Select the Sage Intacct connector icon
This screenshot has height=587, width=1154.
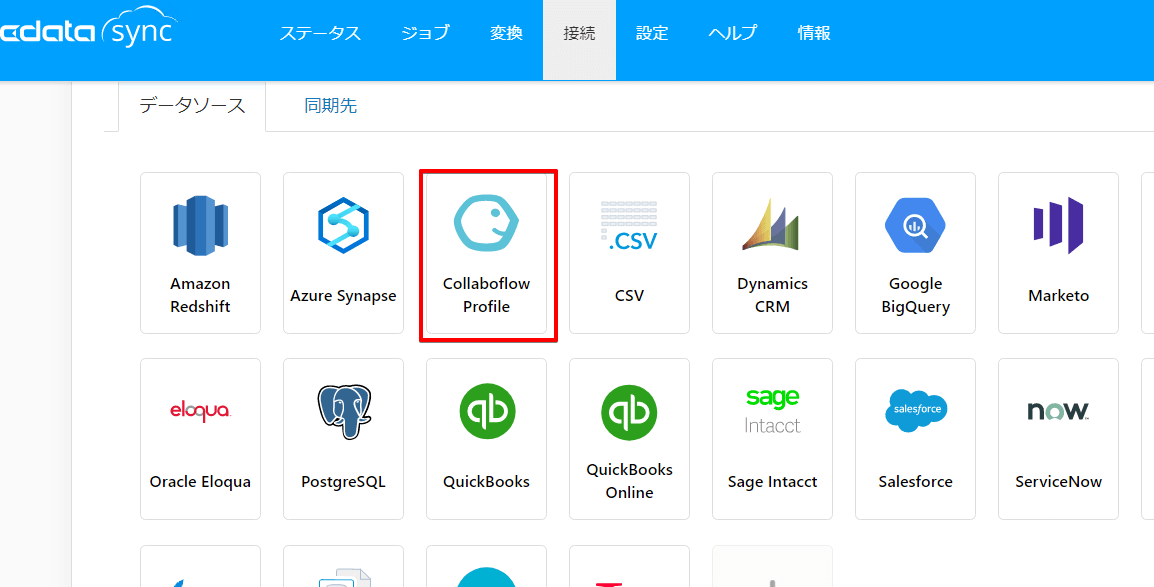point(772,410)
